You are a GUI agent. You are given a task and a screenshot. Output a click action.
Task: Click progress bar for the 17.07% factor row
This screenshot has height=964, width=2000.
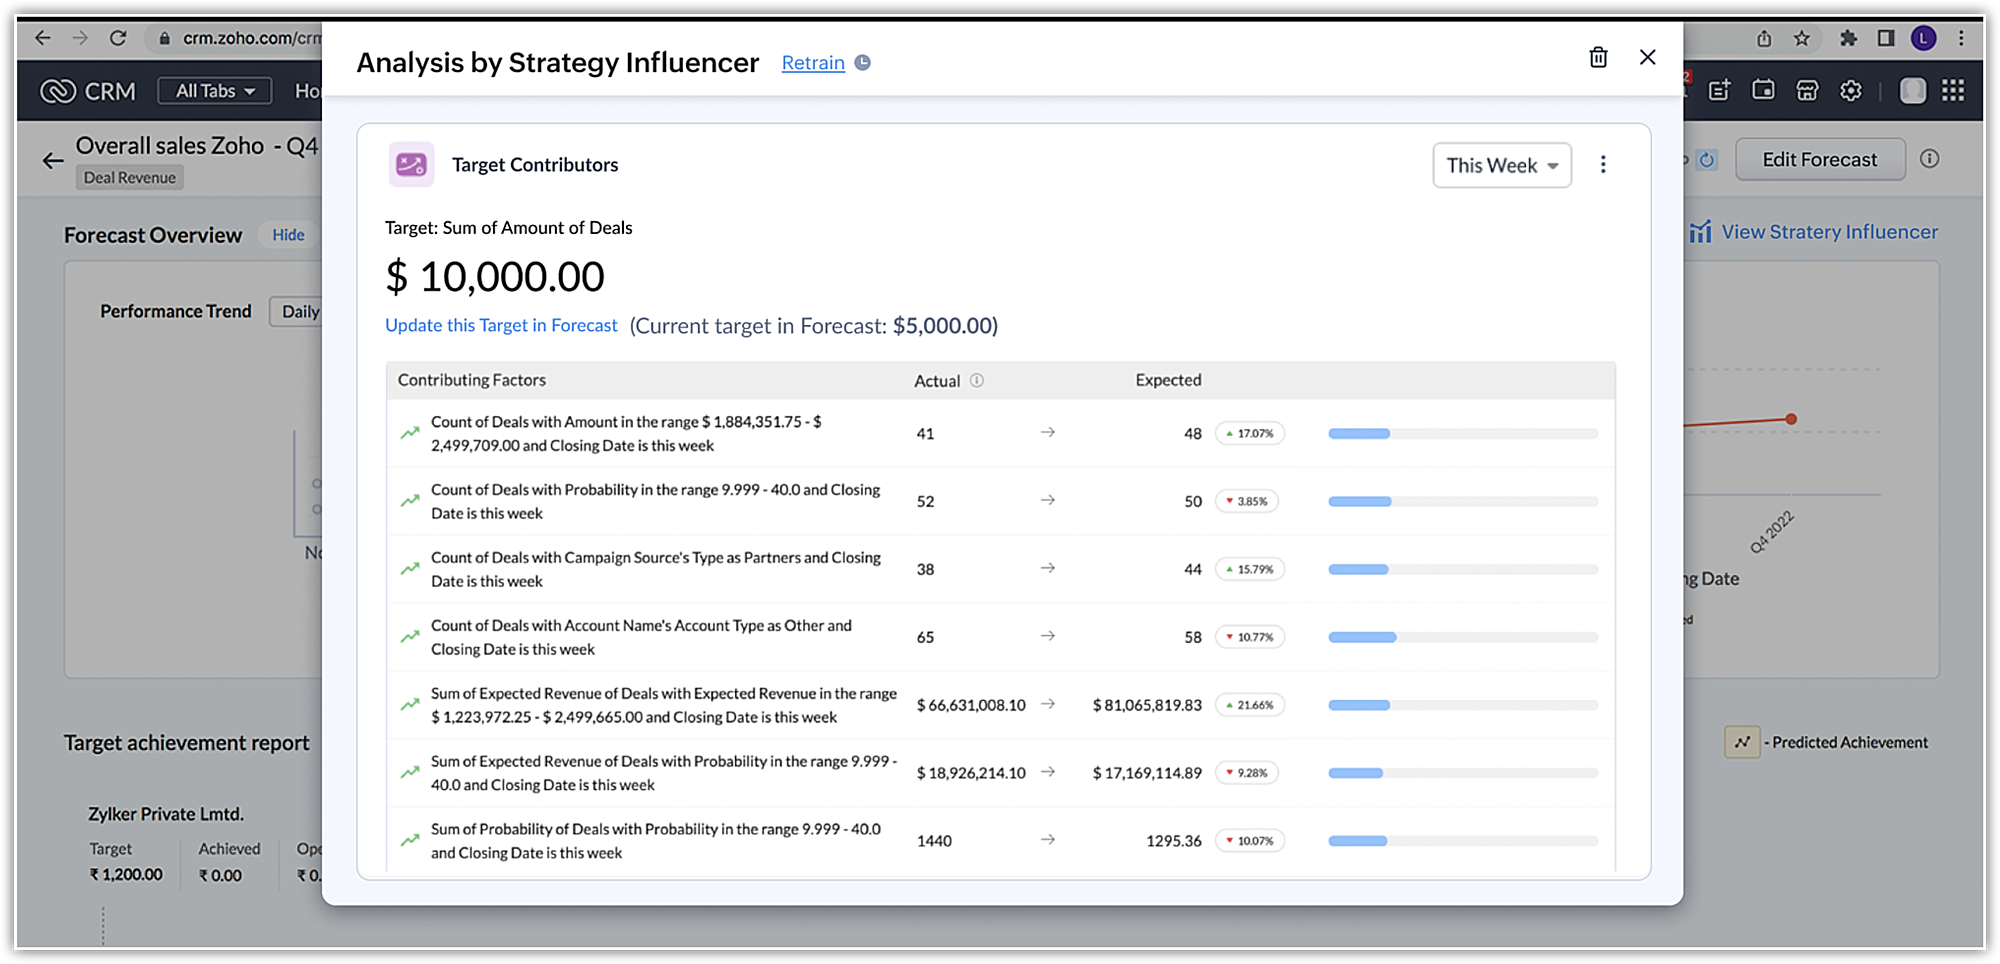1462,434
